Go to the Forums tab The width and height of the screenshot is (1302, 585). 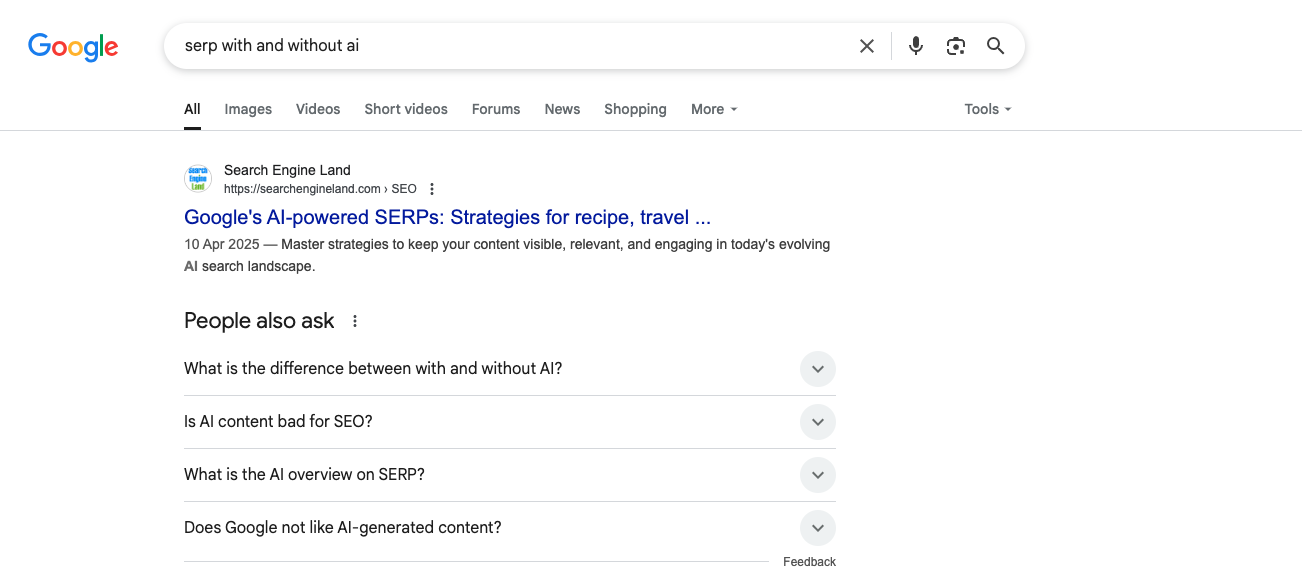496,109
